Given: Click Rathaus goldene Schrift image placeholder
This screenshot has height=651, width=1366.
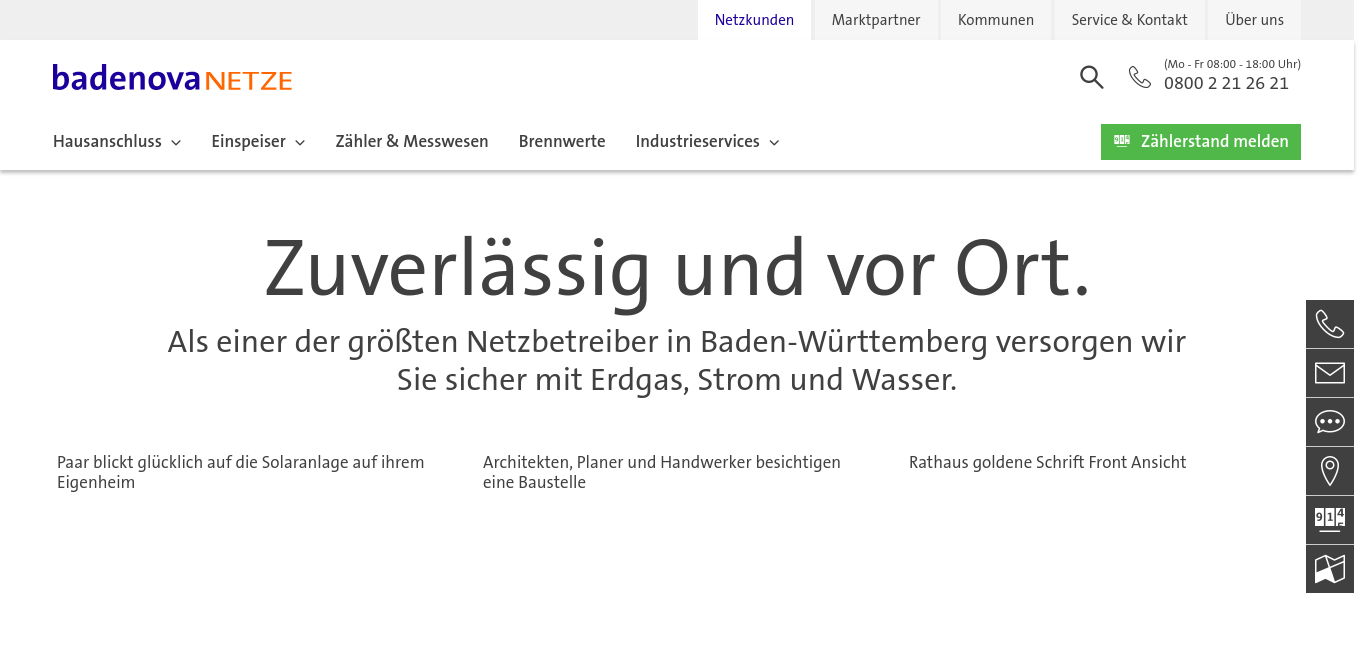Looking at the screenshot, I should point(1047,462).
